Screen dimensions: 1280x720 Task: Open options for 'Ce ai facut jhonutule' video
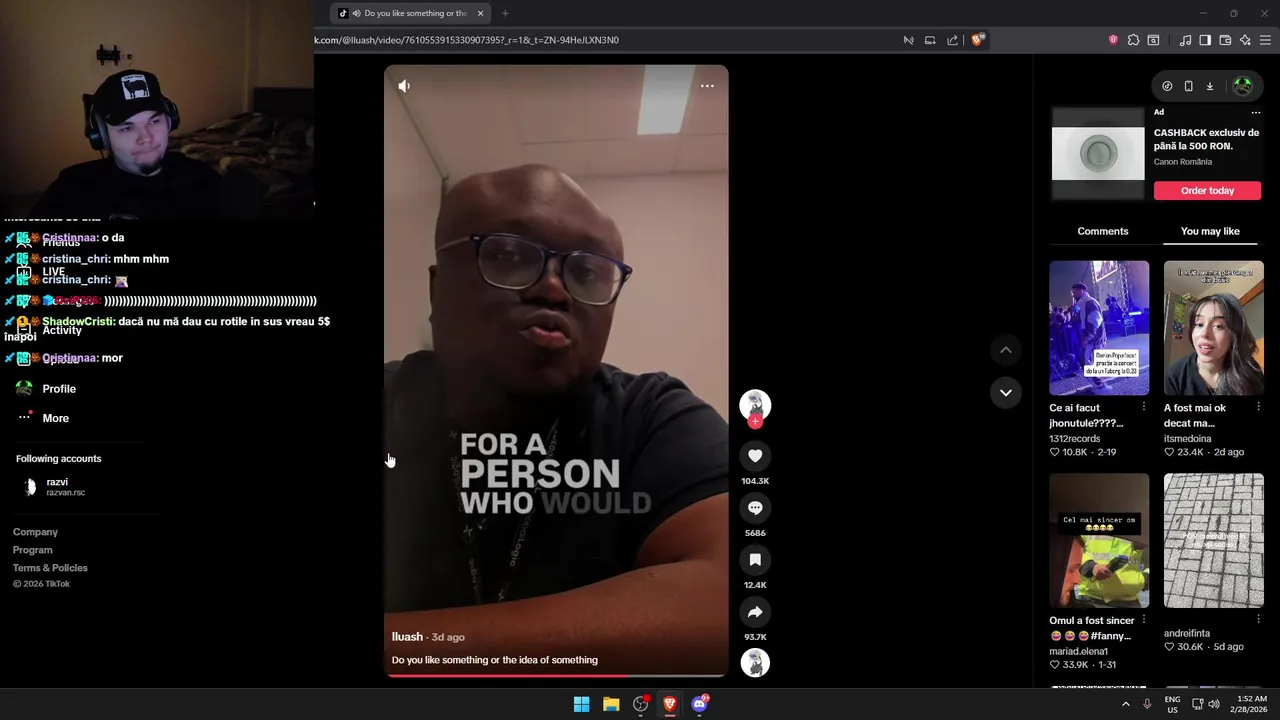(1144, 407)
